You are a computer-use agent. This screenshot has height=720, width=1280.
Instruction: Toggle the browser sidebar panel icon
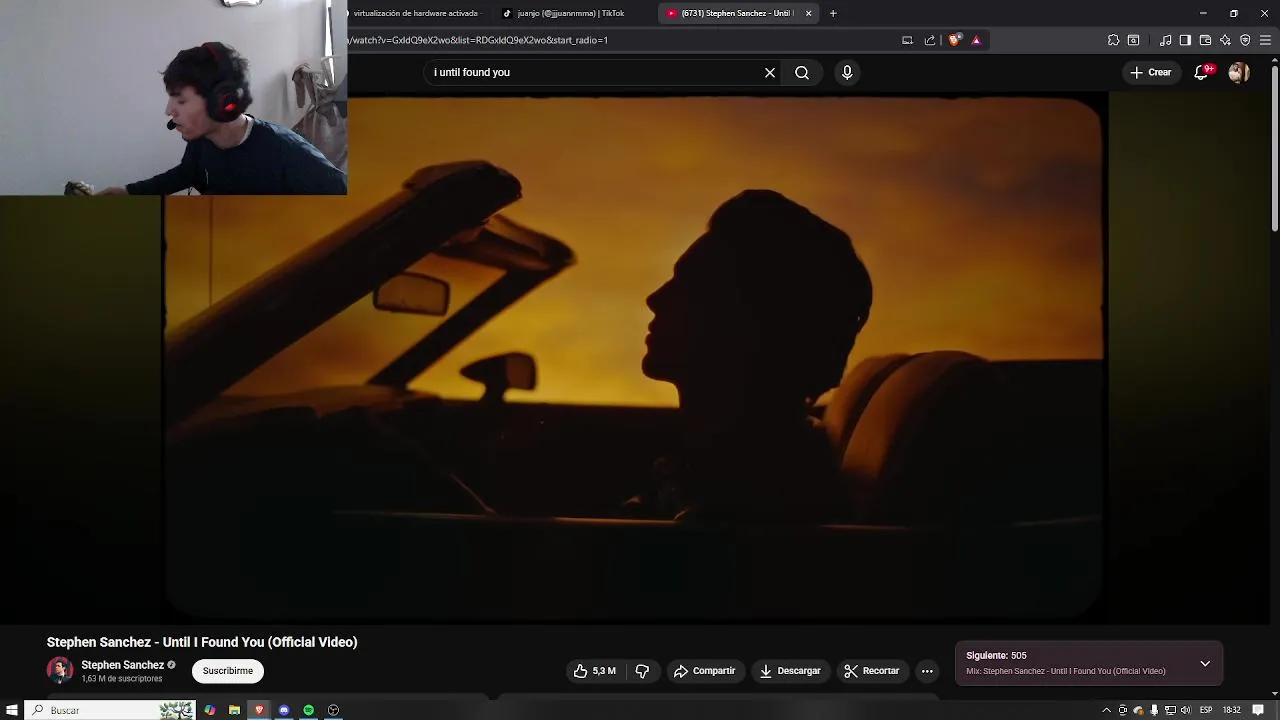coord(1185,40)
